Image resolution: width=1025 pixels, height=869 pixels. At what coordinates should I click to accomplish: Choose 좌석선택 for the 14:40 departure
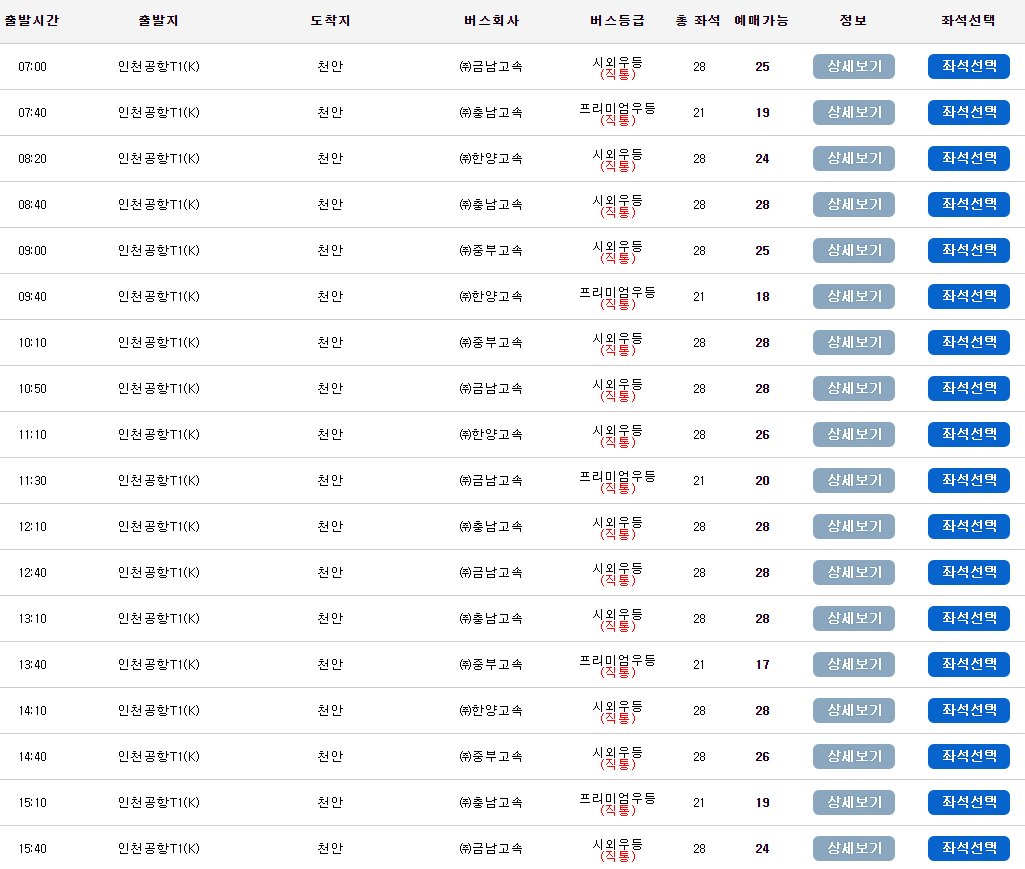[x=969, y=757]
